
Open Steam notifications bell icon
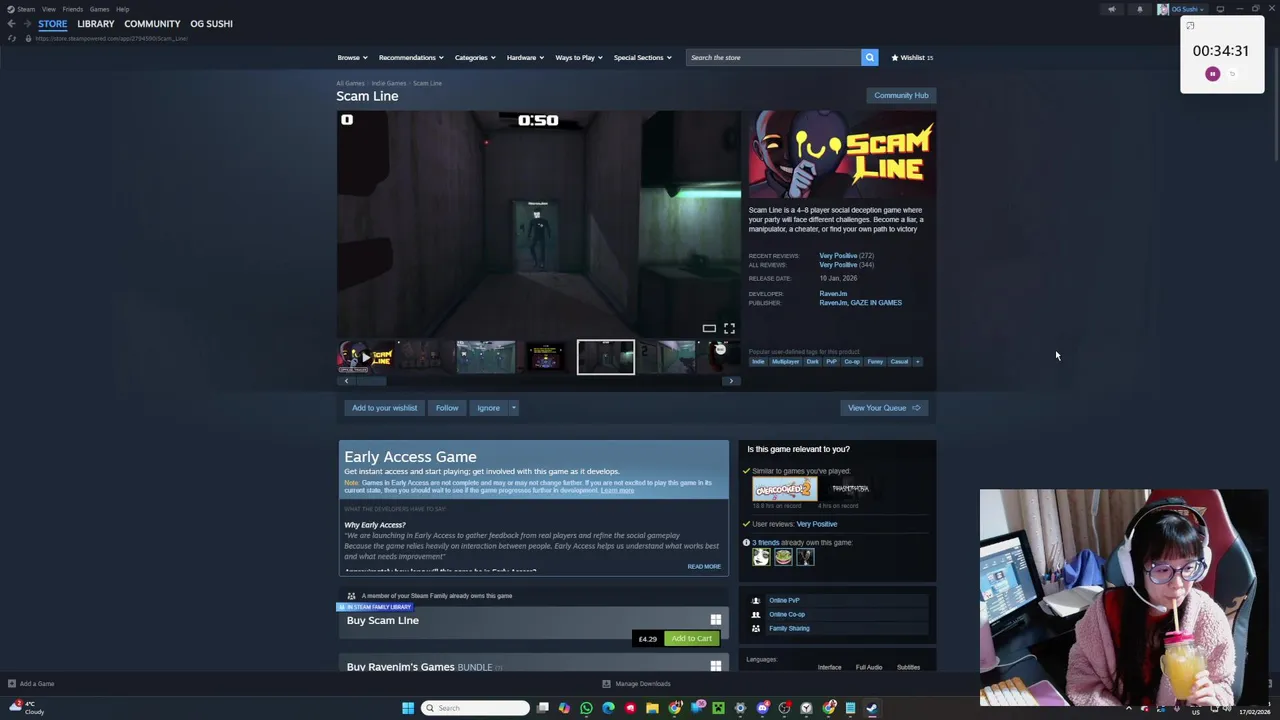point(1139,9)
